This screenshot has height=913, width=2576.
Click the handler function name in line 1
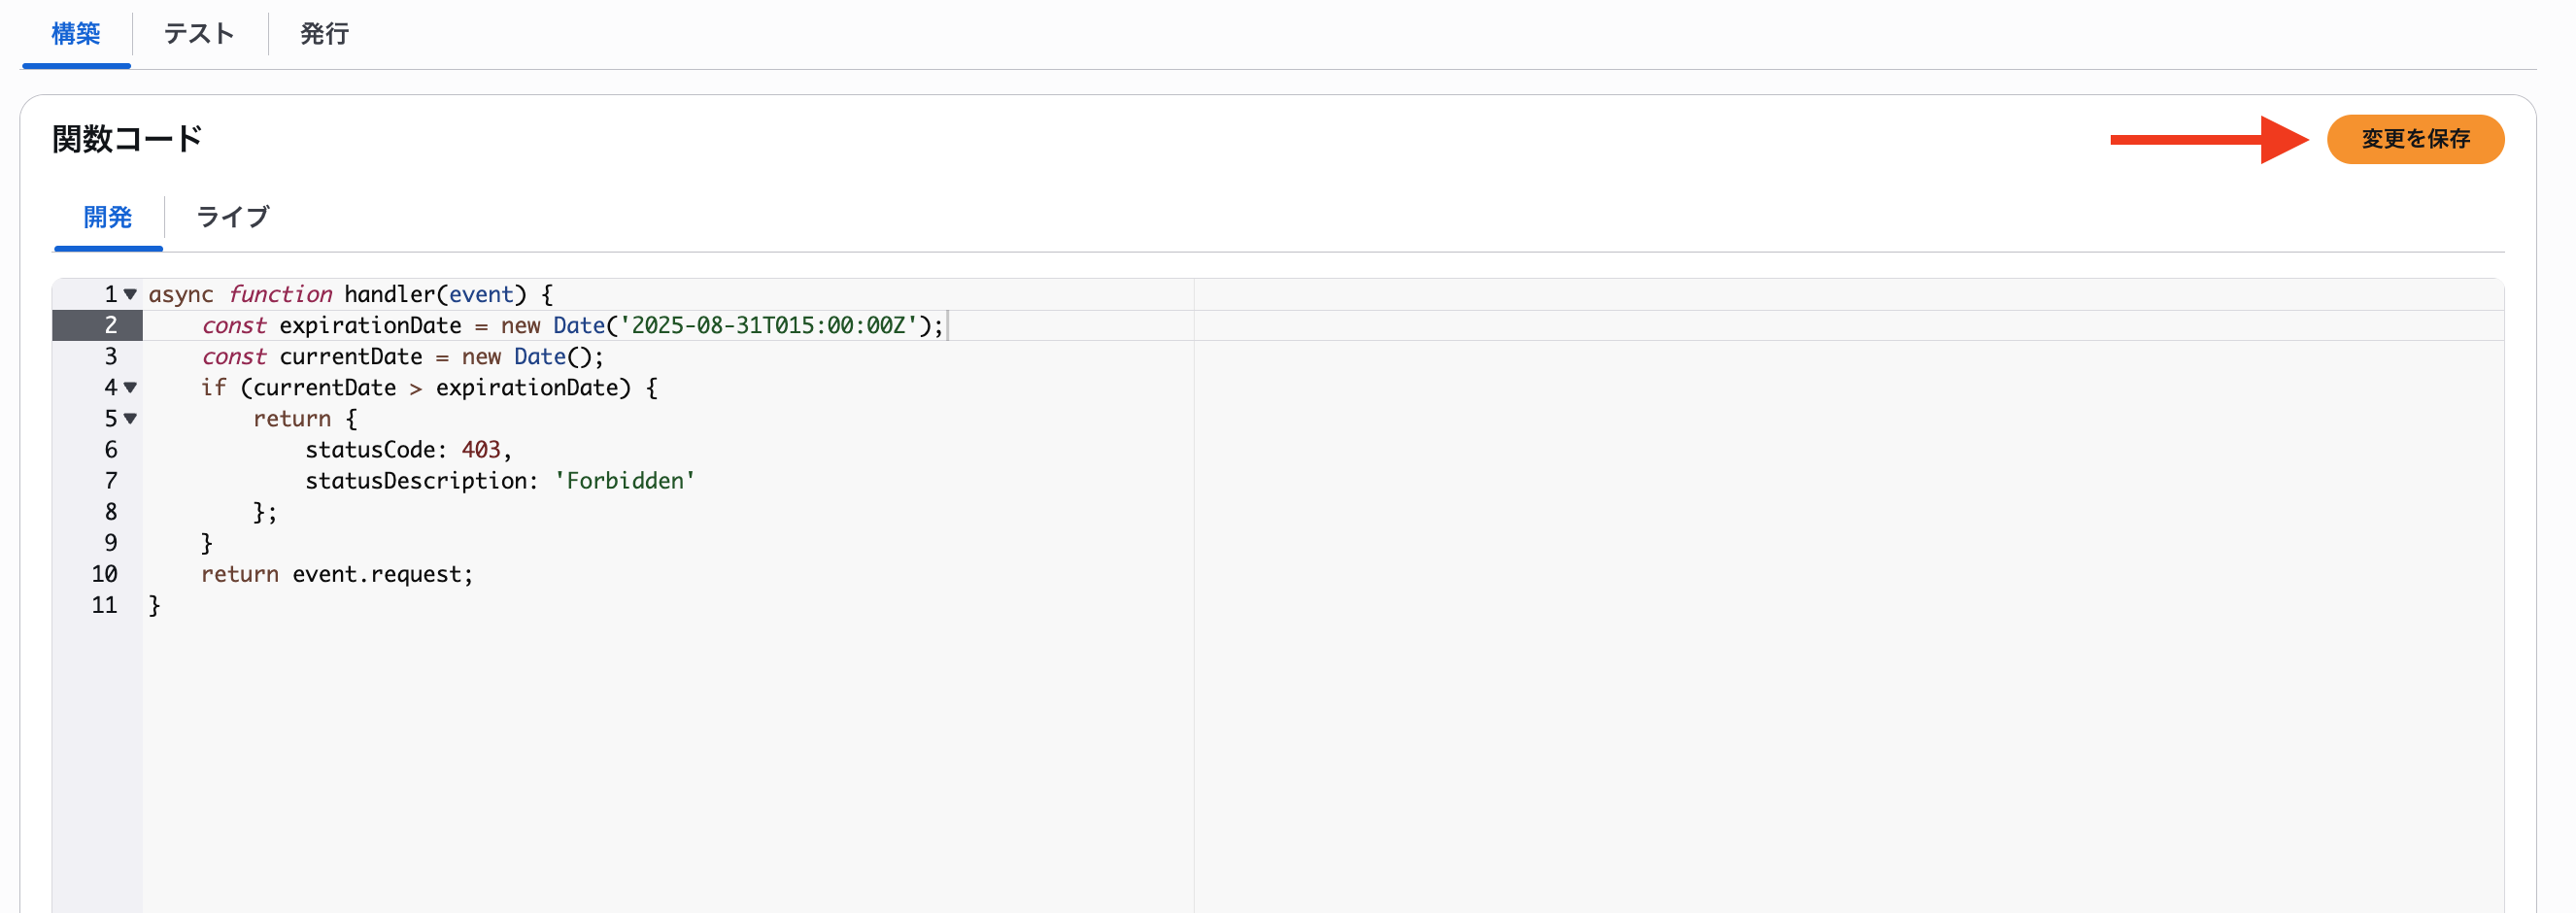point(390,294)
